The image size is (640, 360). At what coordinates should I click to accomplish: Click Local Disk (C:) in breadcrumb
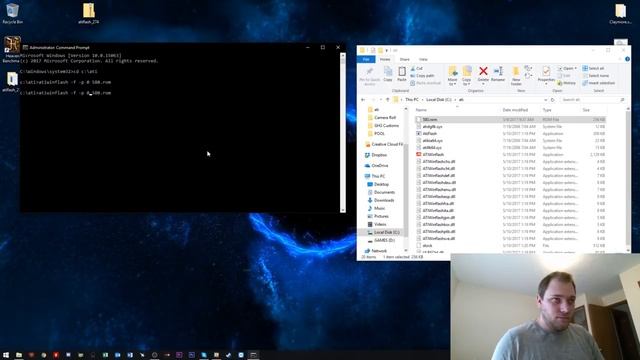tap(438, 100)
